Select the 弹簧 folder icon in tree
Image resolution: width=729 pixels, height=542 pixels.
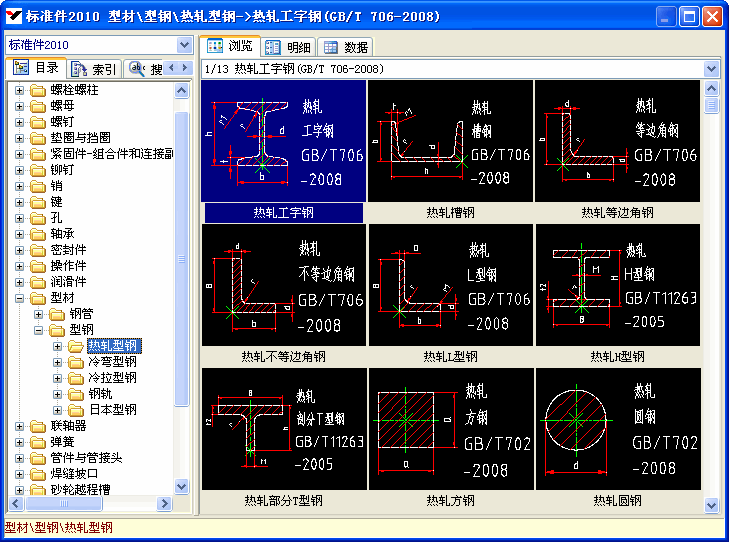pyautogui.click(x=38, y=442)
